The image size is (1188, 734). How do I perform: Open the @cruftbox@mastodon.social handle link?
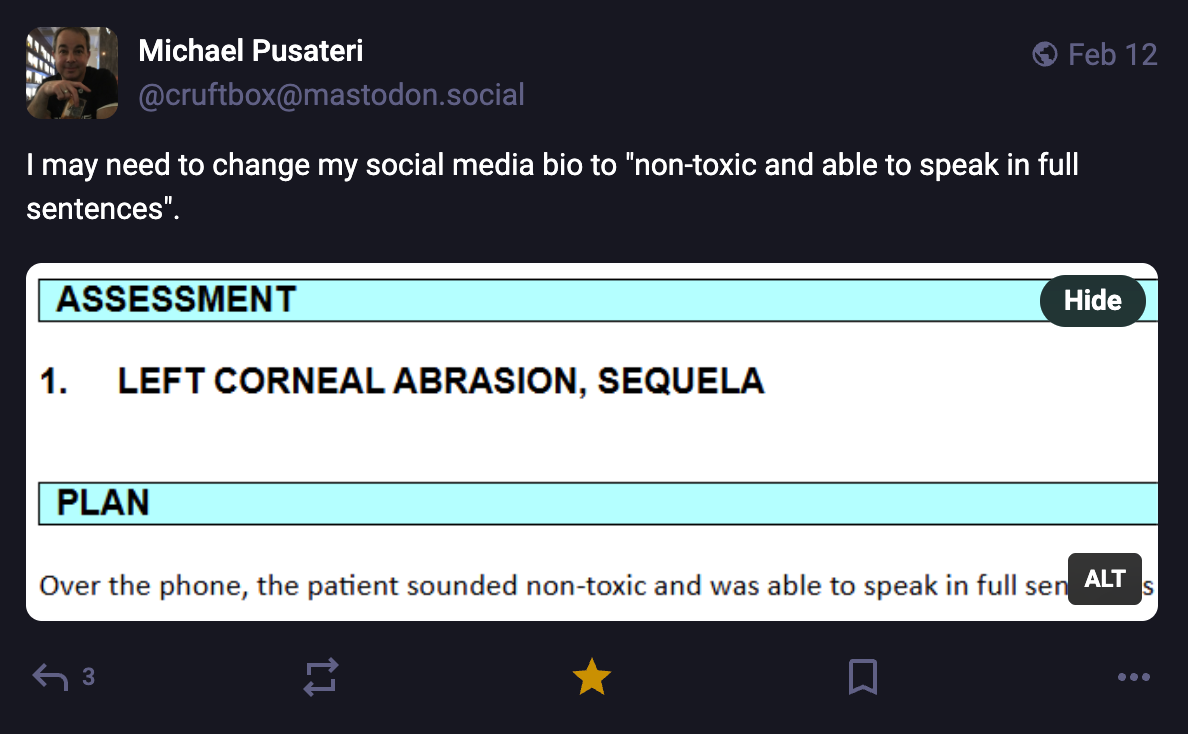pyautogui.click(x=331, y=95)
